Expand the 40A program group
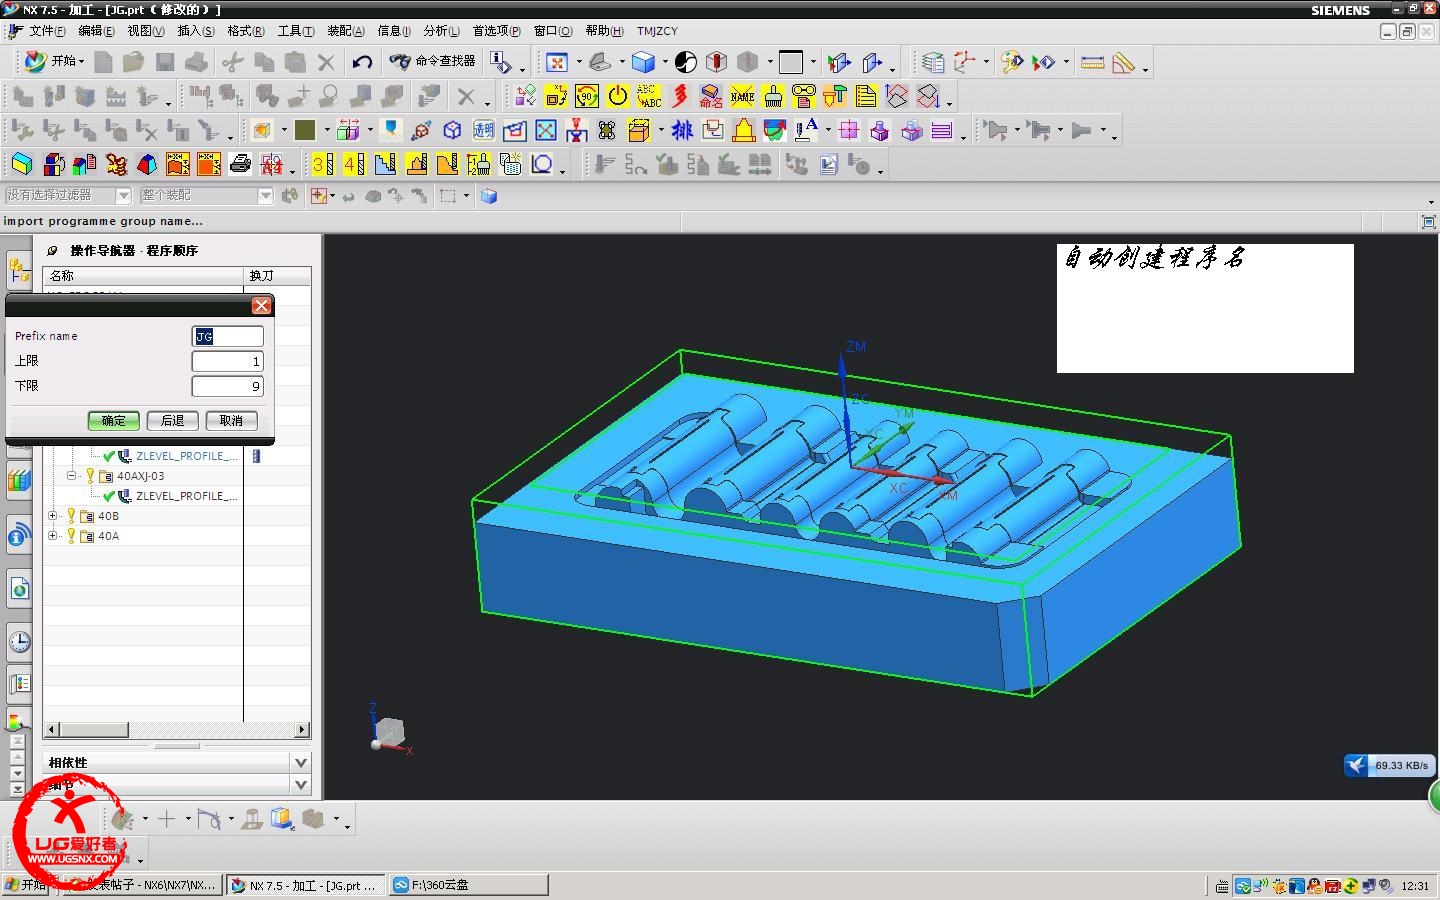 pyautogui.click(x=53, y=536)
